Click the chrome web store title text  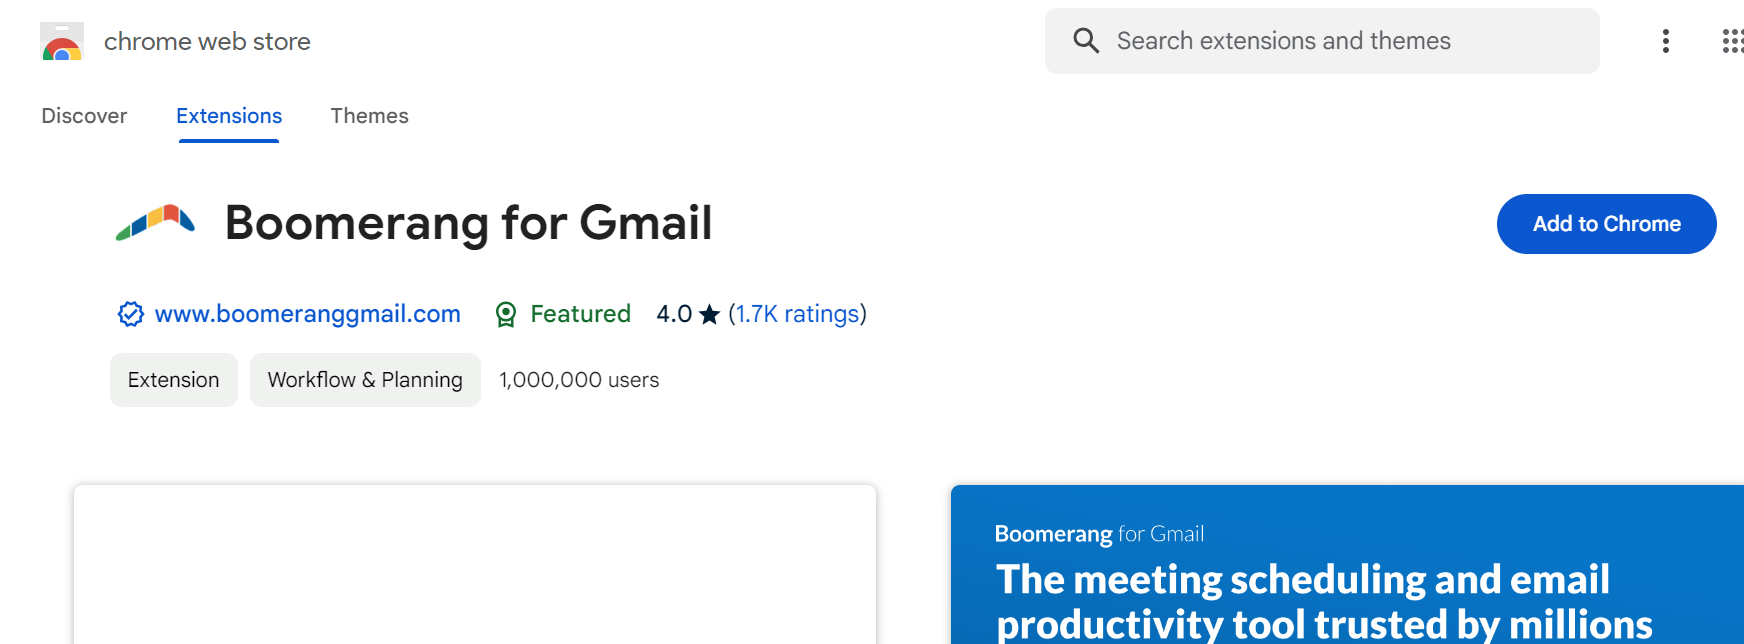(x=207, y=42)
